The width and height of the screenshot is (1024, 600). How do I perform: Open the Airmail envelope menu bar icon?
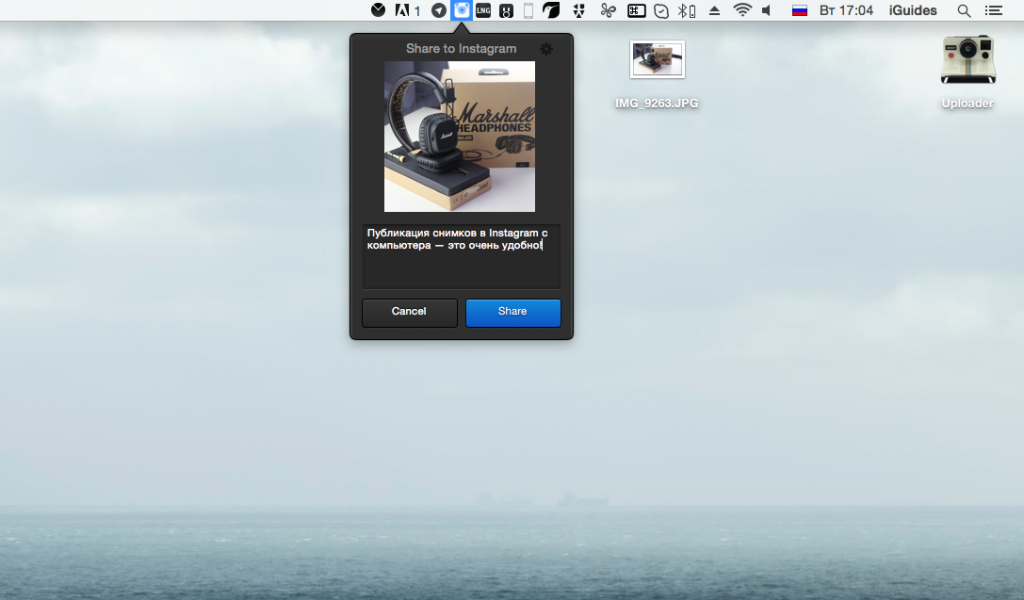pos(378,10)
